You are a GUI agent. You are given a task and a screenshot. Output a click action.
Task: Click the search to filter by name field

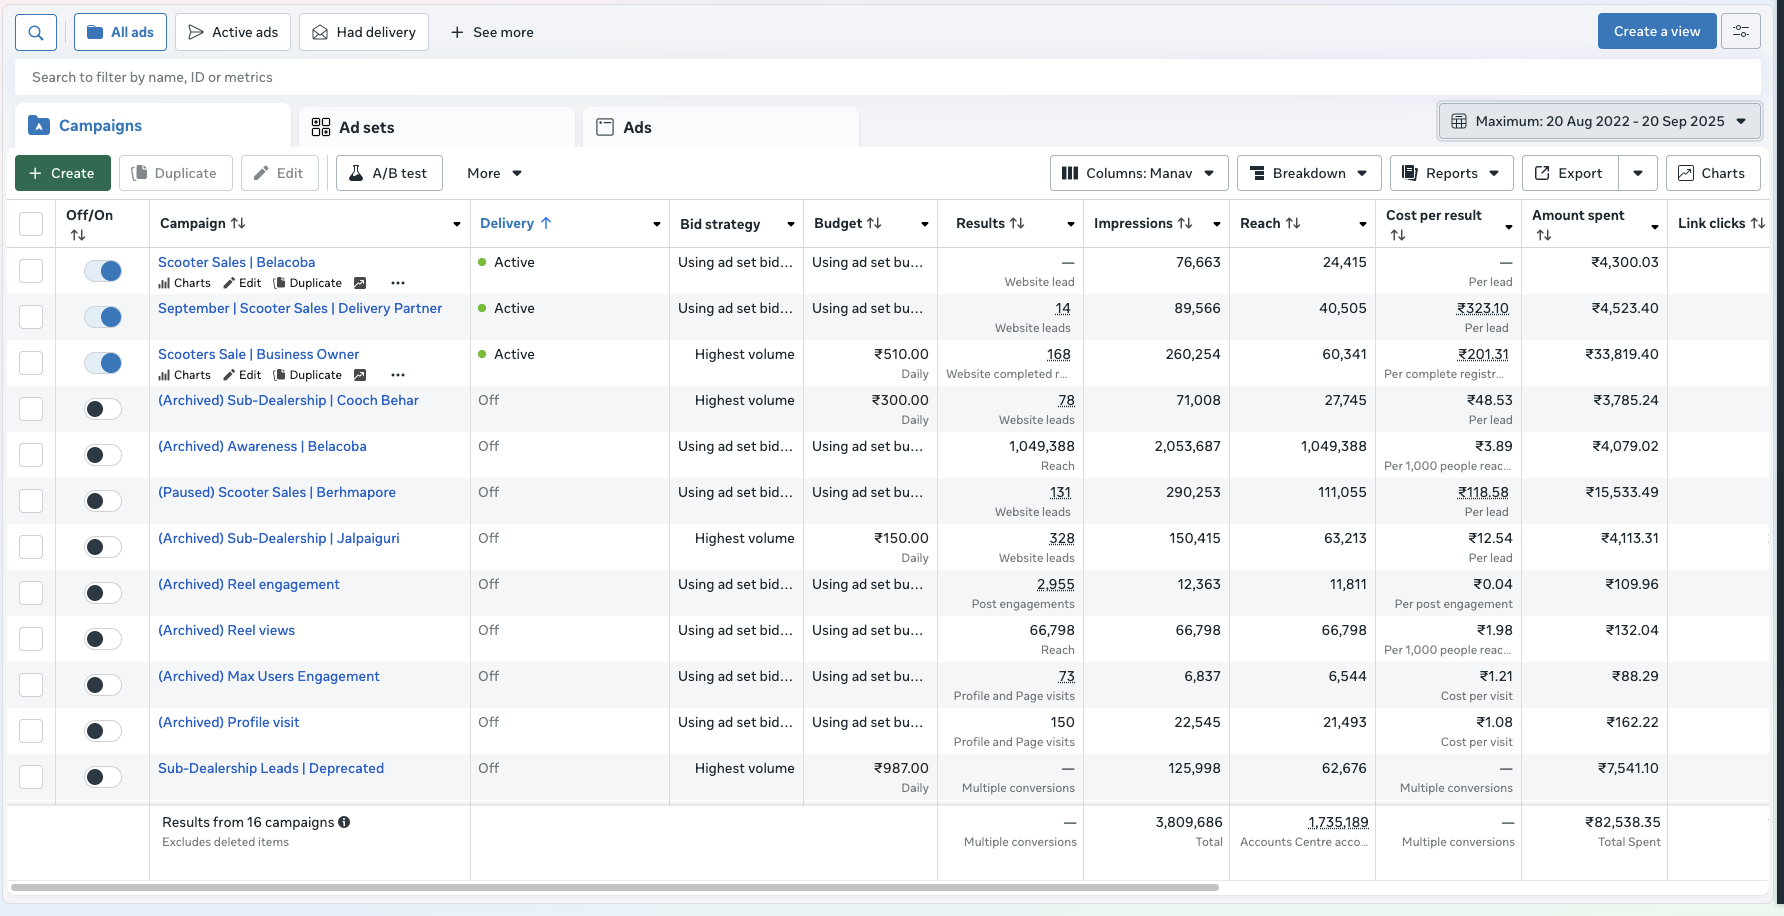click(x=400, y=77)
